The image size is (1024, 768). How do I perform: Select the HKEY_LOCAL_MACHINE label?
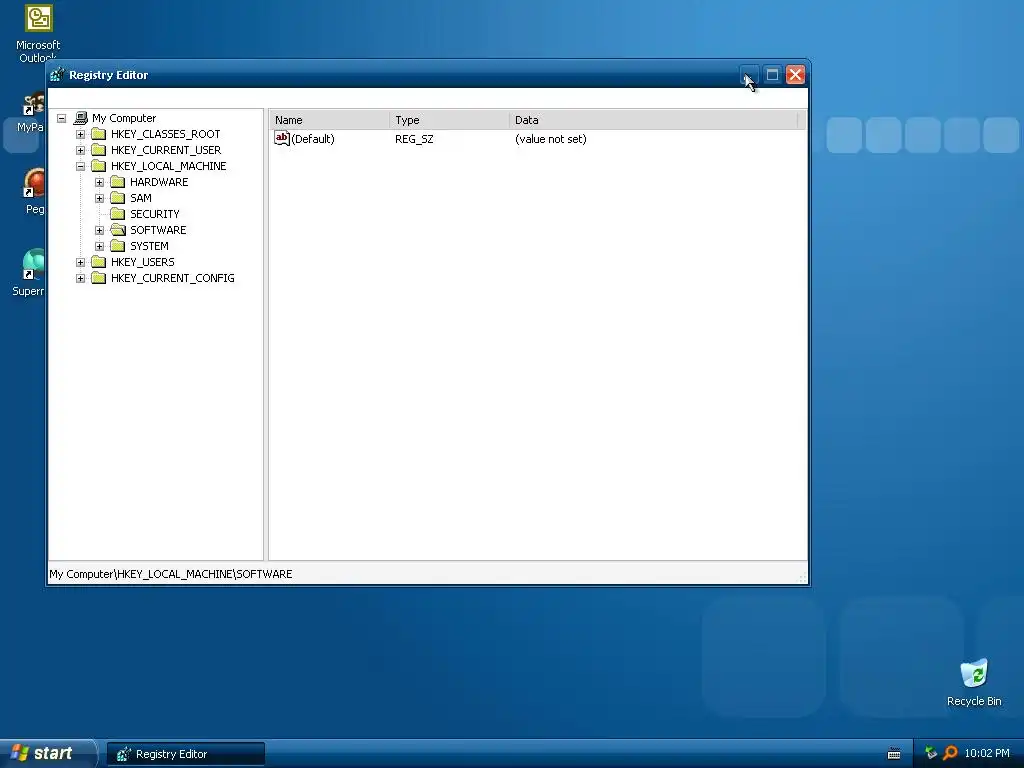168,166
